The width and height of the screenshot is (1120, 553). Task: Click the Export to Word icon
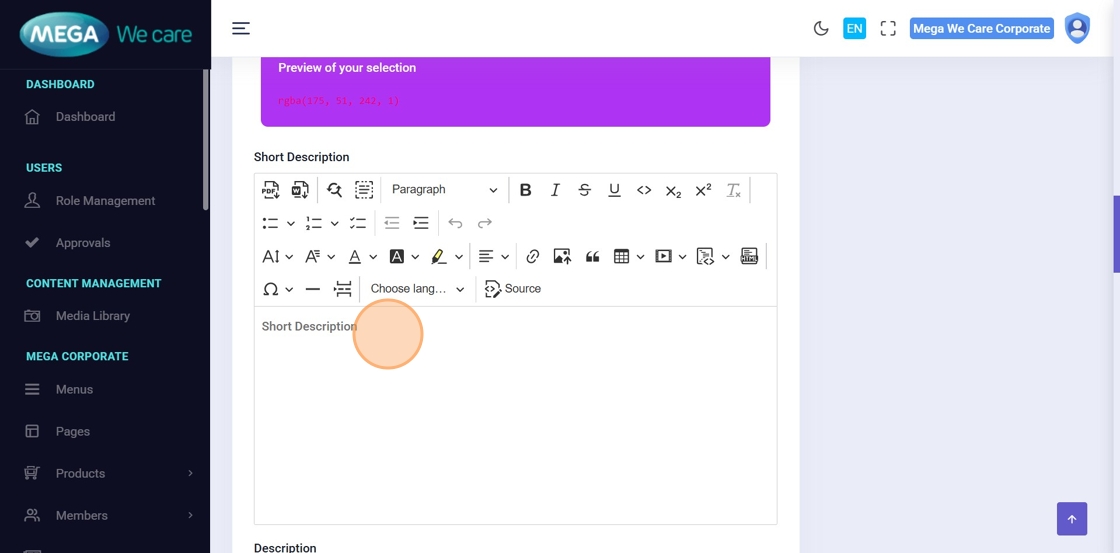[x=300, y=190]
